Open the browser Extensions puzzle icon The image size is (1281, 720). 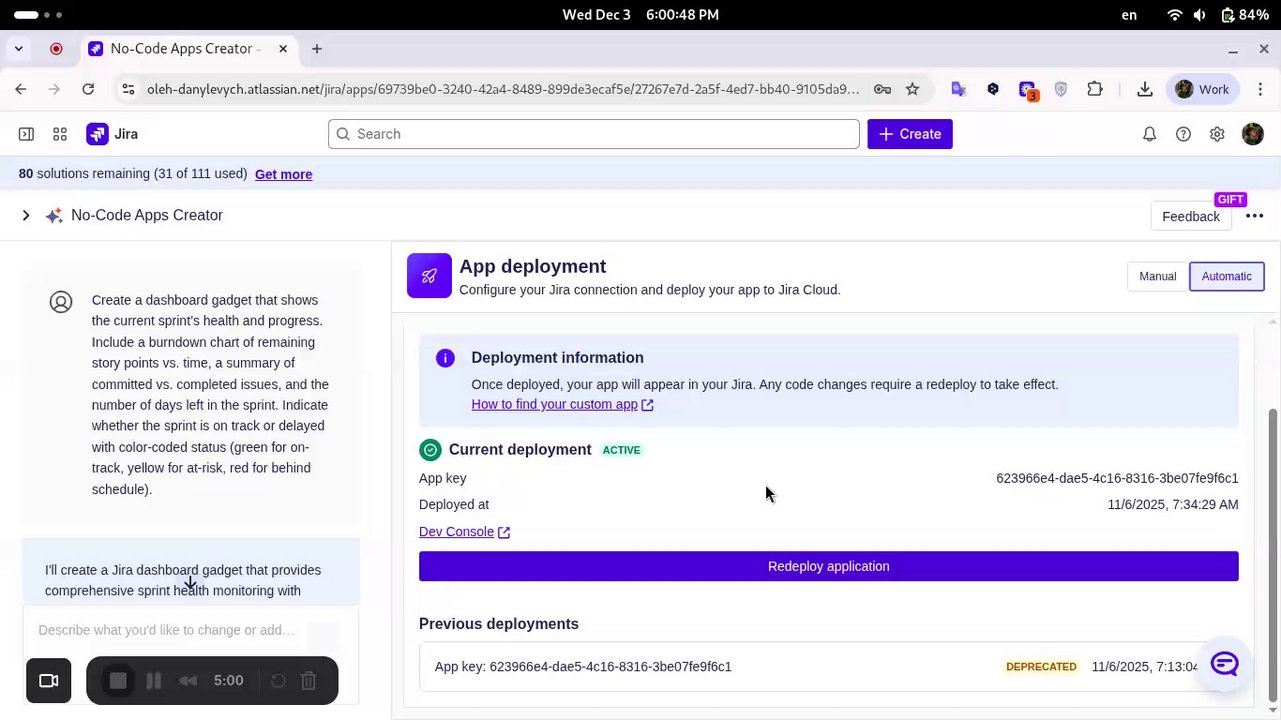(1095, 89)
